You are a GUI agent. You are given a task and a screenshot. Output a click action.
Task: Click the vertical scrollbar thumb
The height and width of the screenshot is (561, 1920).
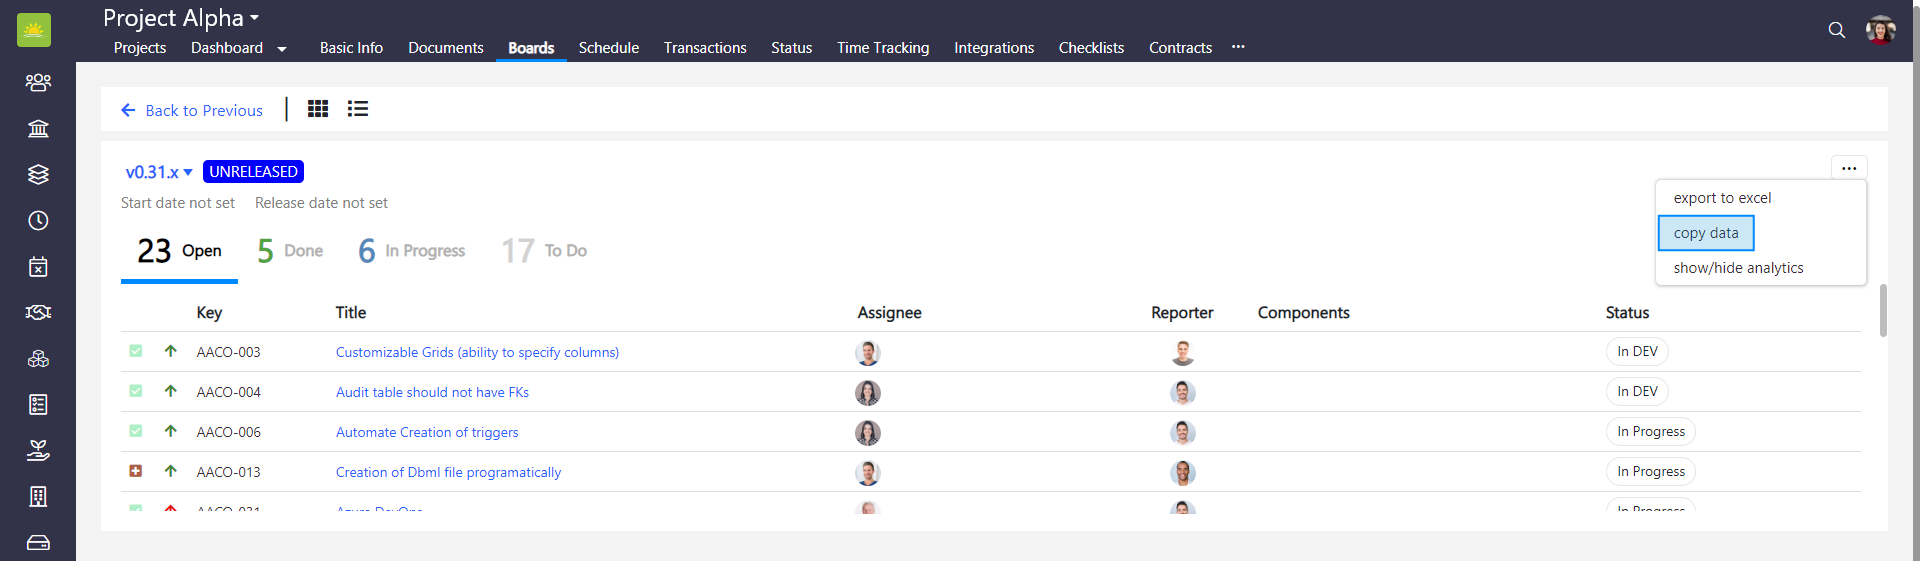pyautogui.click(x=1883, y=310)
